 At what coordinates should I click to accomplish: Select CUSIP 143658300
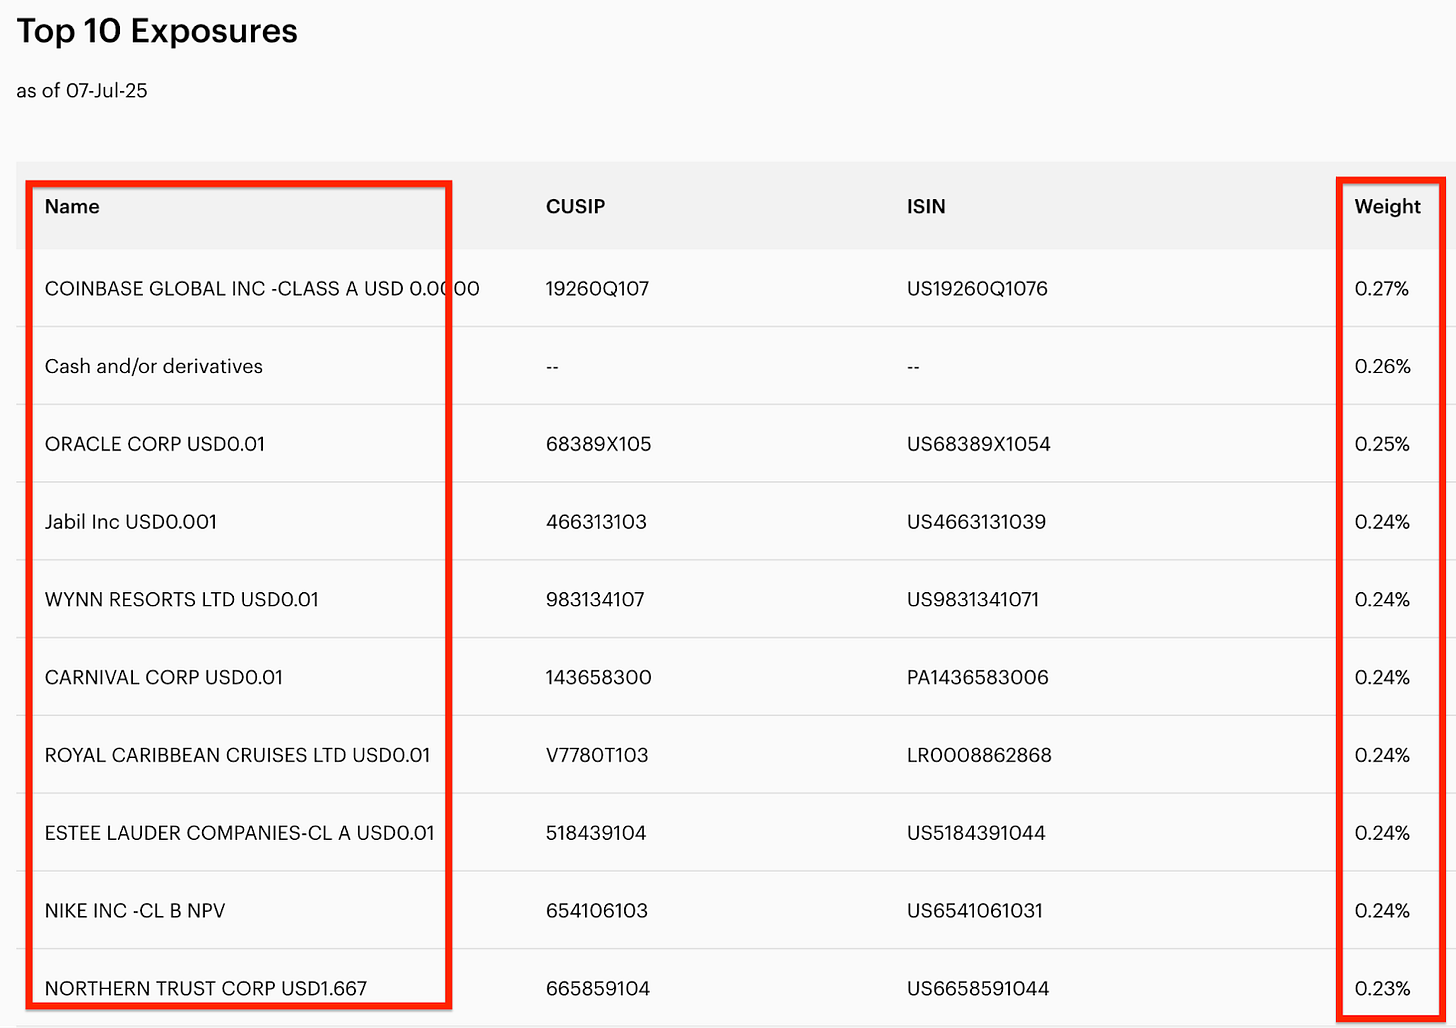pyautogui.click(x=598, y=677)
